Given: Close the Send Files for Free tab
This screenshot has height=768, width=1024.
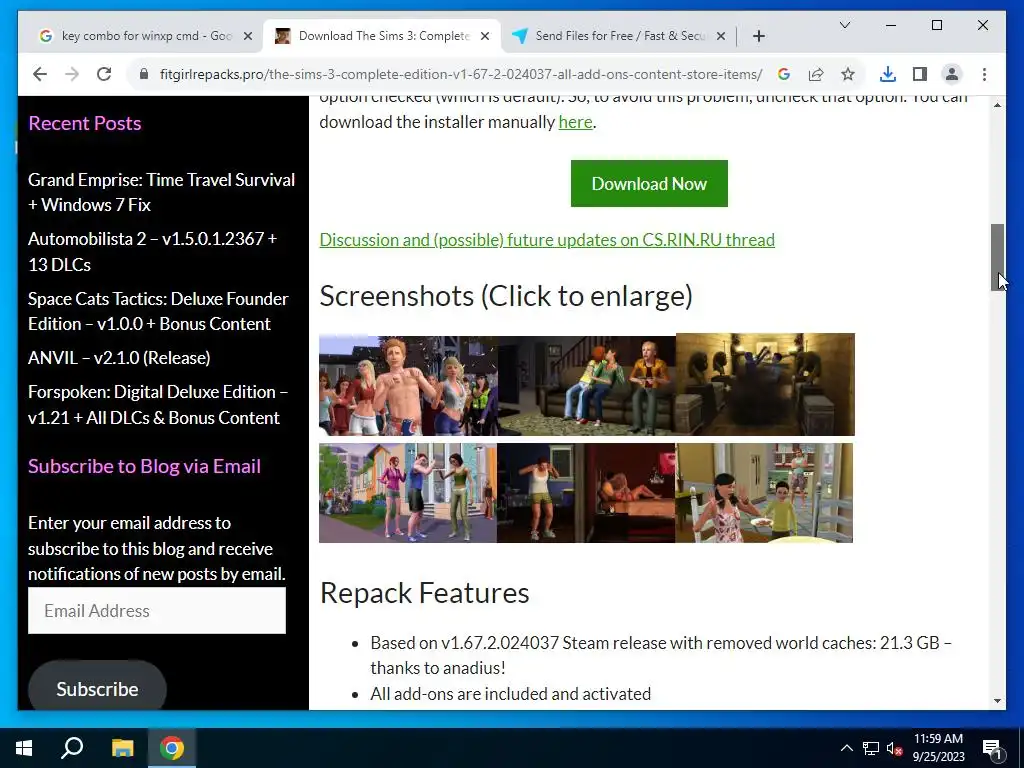Looking at the screenshot, I should 721,36.
